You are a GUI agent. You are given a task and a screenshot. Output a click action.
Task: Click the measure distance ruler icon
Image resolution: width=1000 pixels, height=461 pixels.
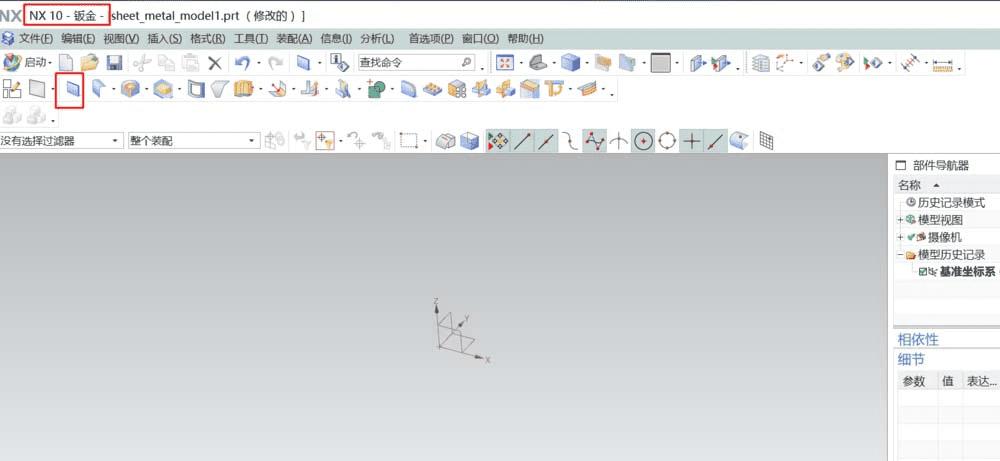click(942, 64)
